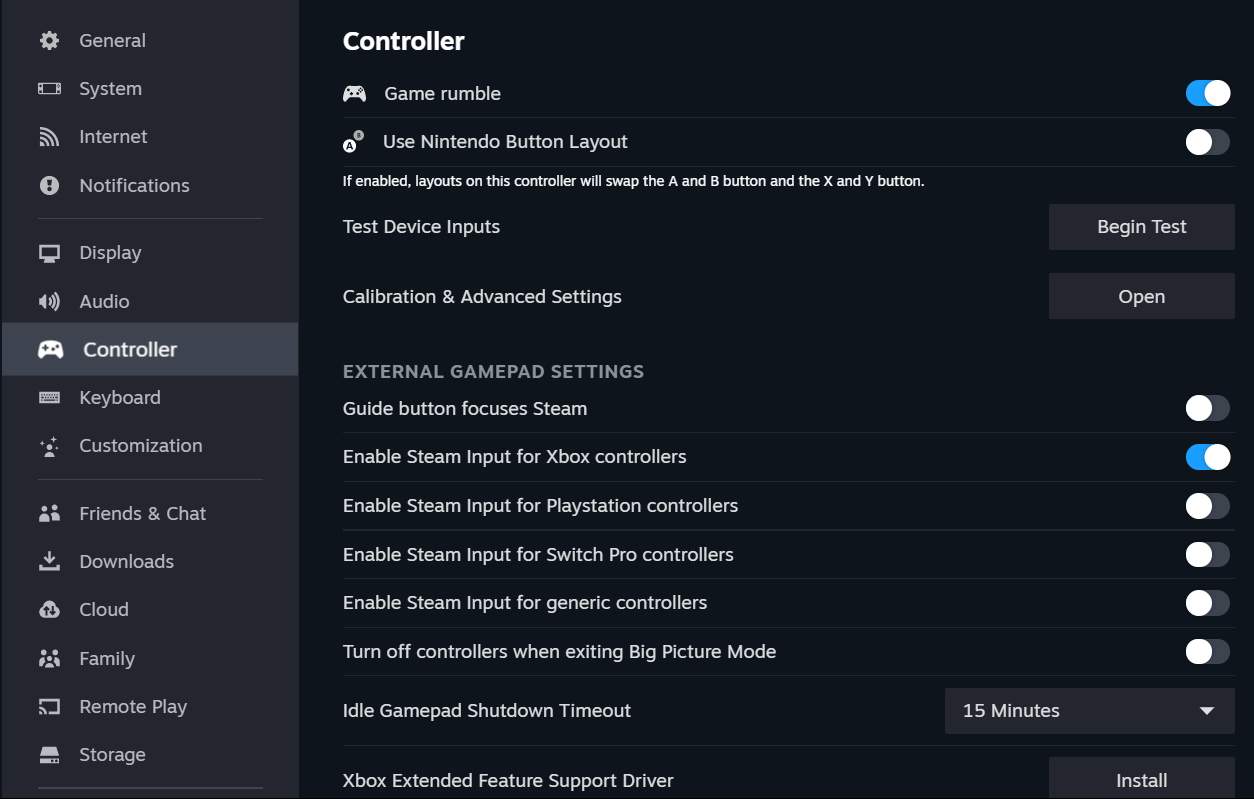Open Calibration & Advanced Settings
1254x799 pixels.
pos(1141,297)
